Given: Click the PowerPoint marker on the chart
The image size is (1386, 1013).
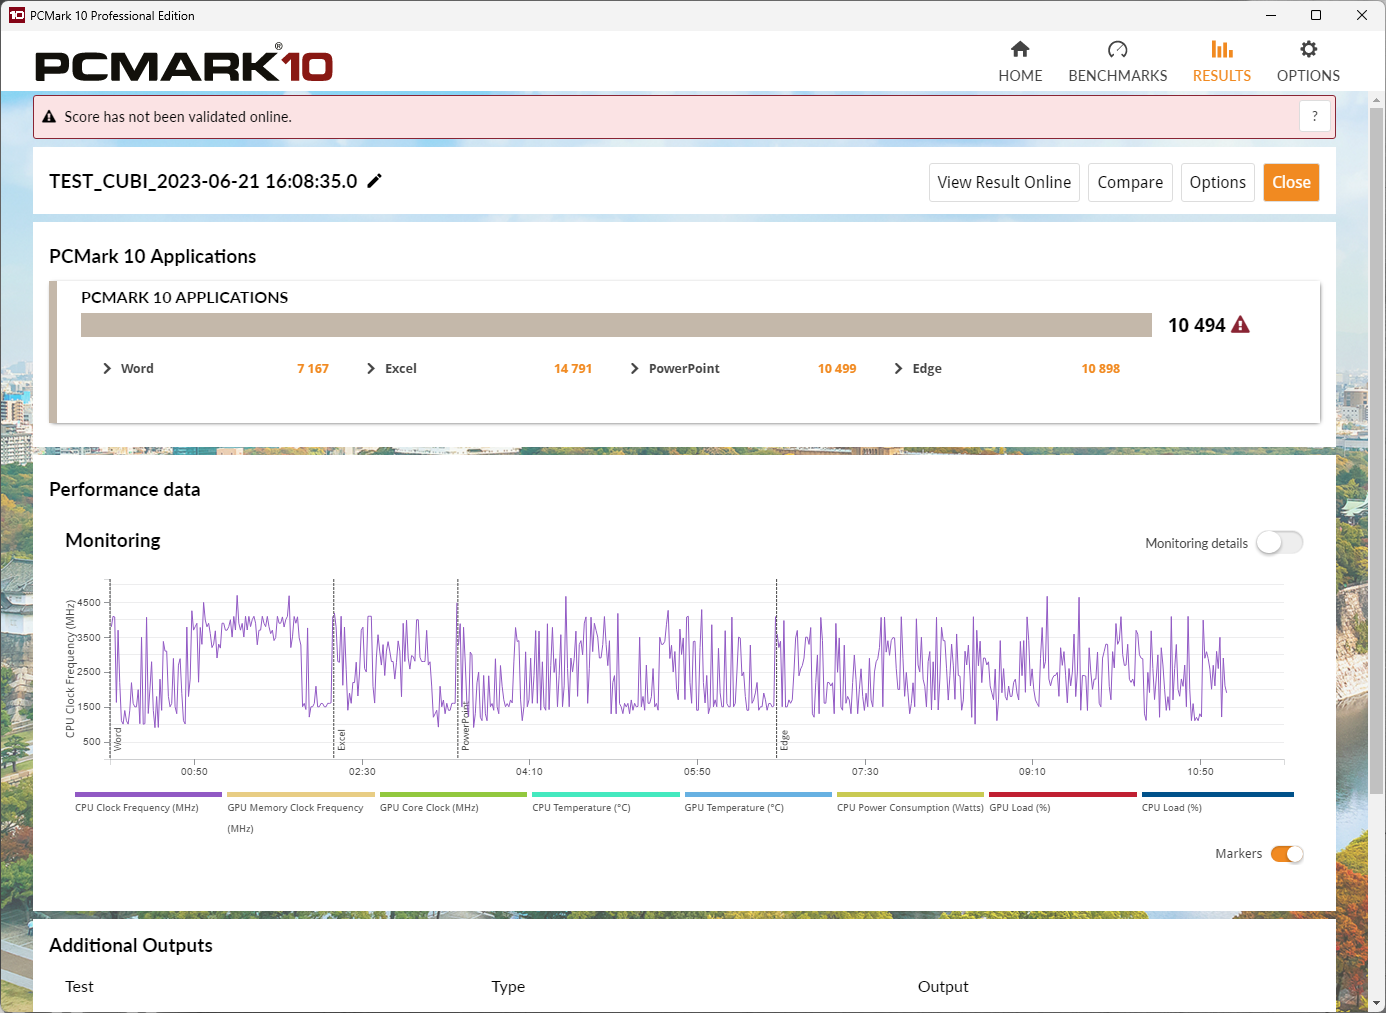Looking at the screenshot, I should [465, 726].
